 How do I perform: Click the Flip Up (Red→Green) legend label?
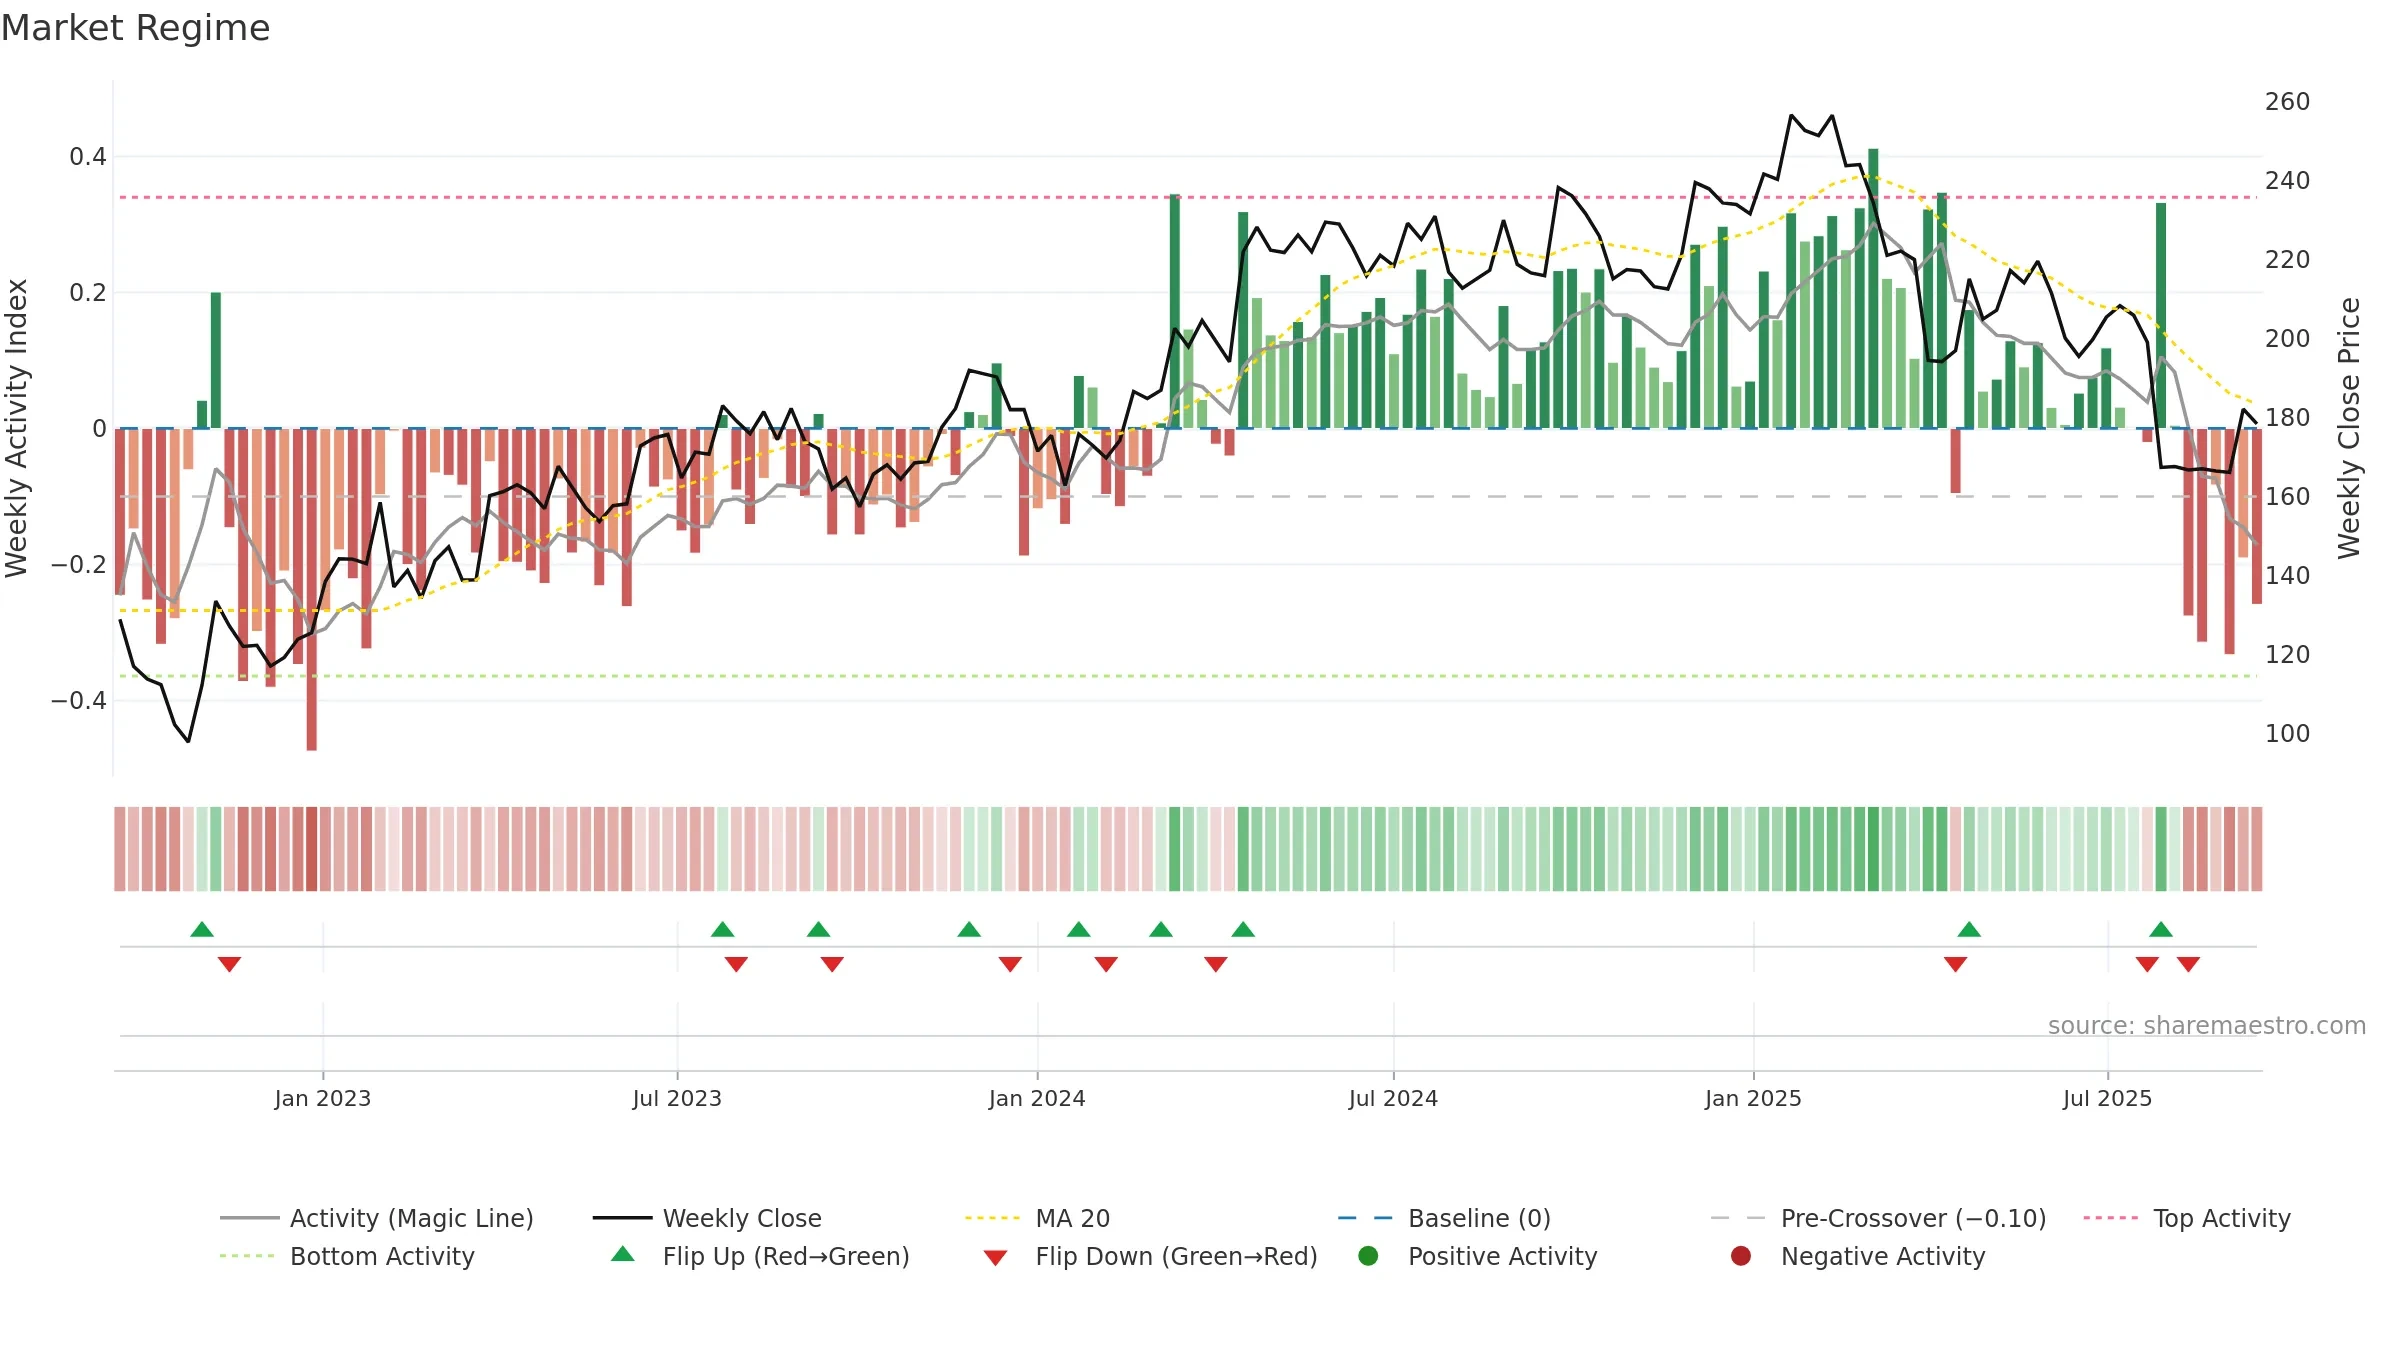786,1256
